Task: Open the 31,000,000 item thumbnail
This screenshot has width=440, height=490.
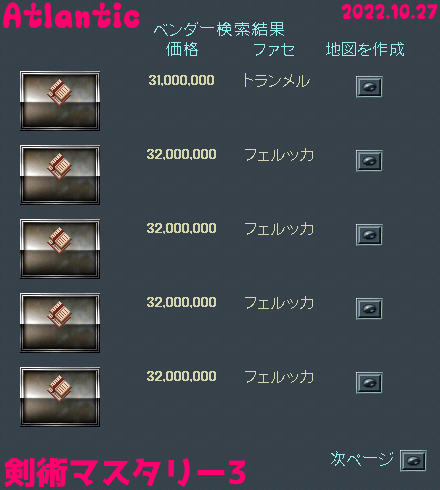Action: click(x=60, y=101)
